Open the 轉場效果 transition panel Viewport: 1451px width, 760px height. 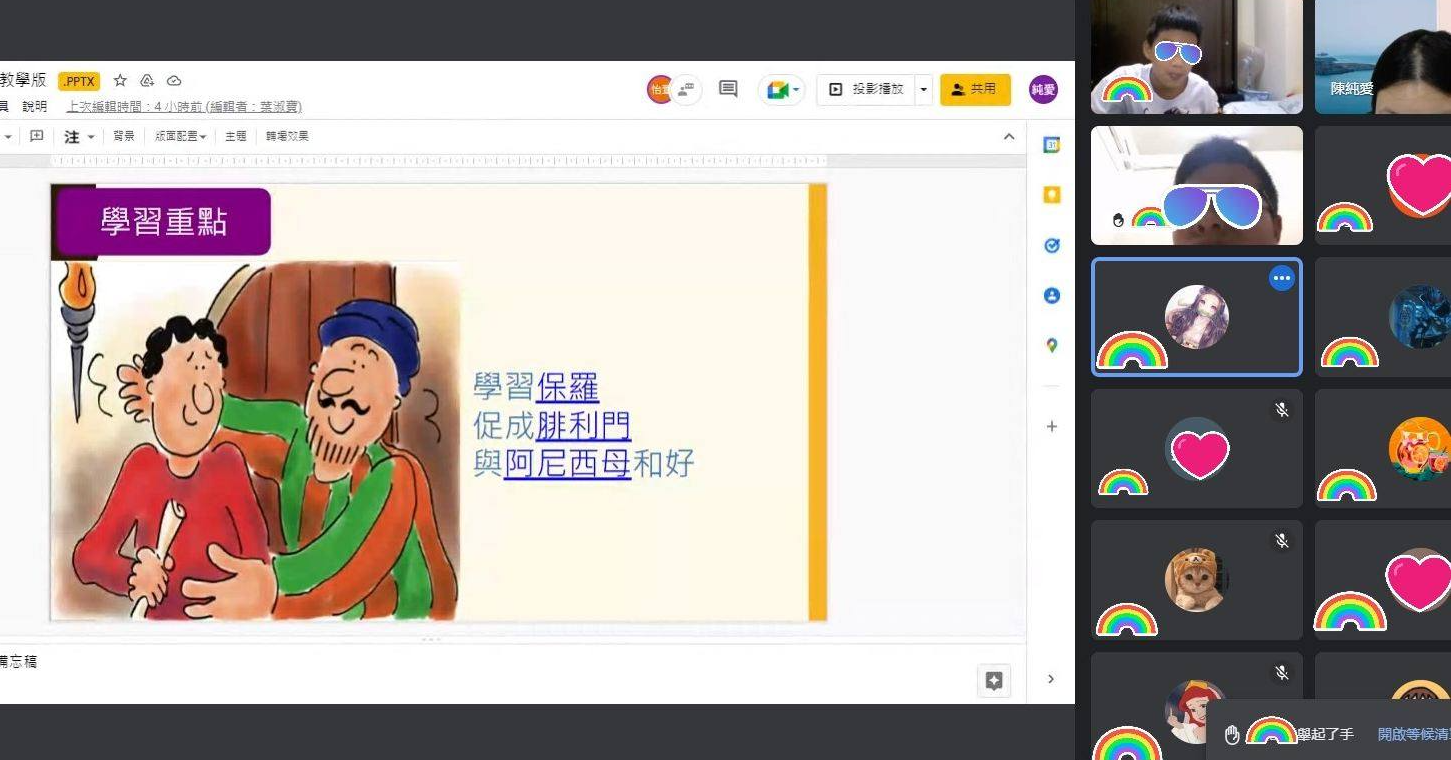[x=287, y=136]
